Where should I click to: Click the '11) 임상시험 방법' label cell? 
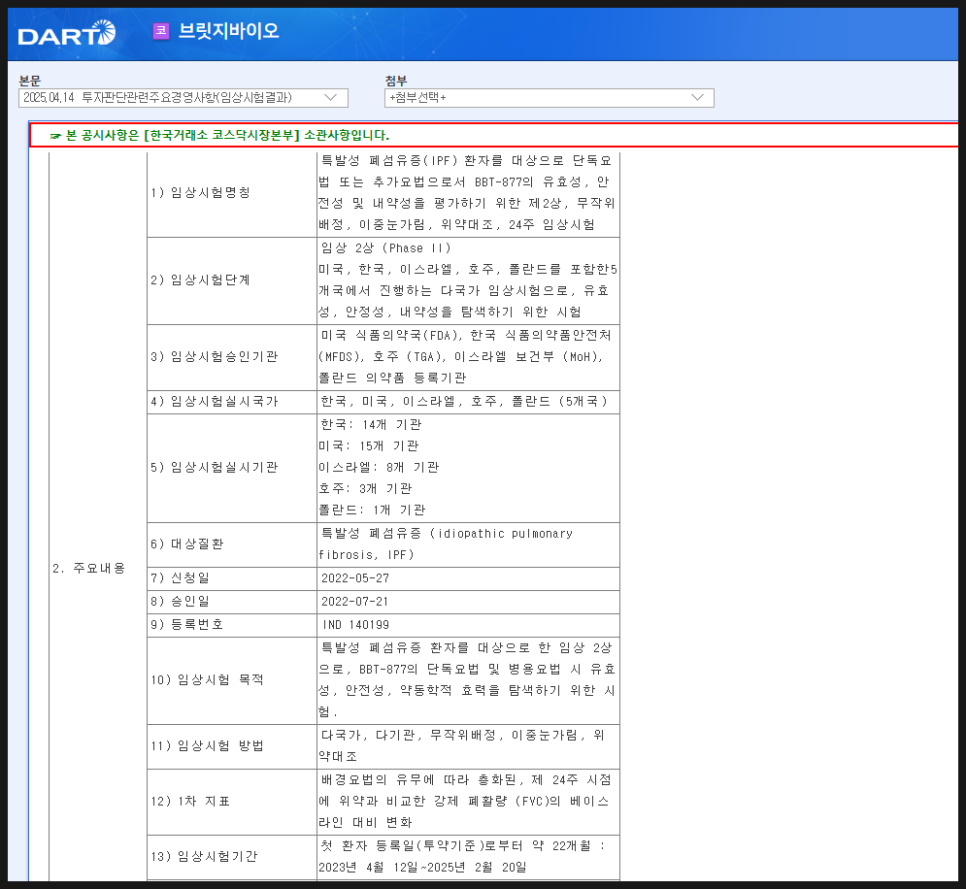232,747
